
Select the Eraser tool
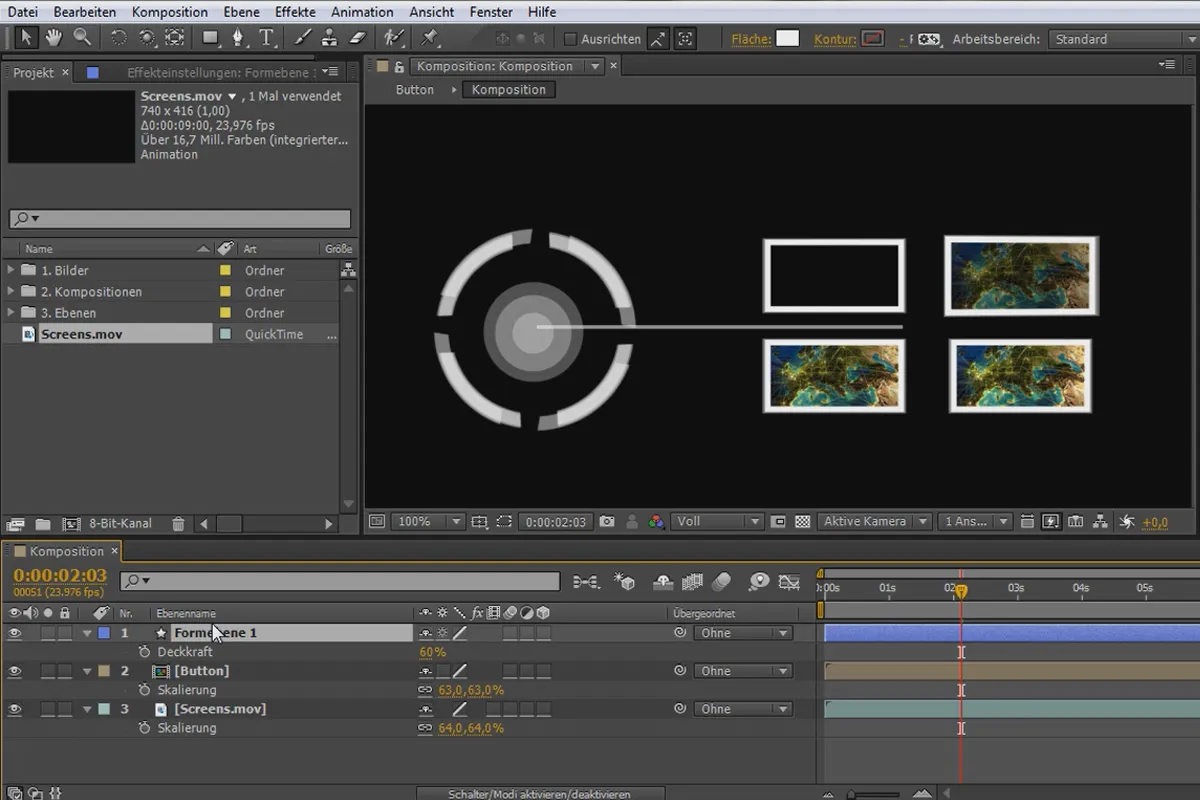pos(359,38)
